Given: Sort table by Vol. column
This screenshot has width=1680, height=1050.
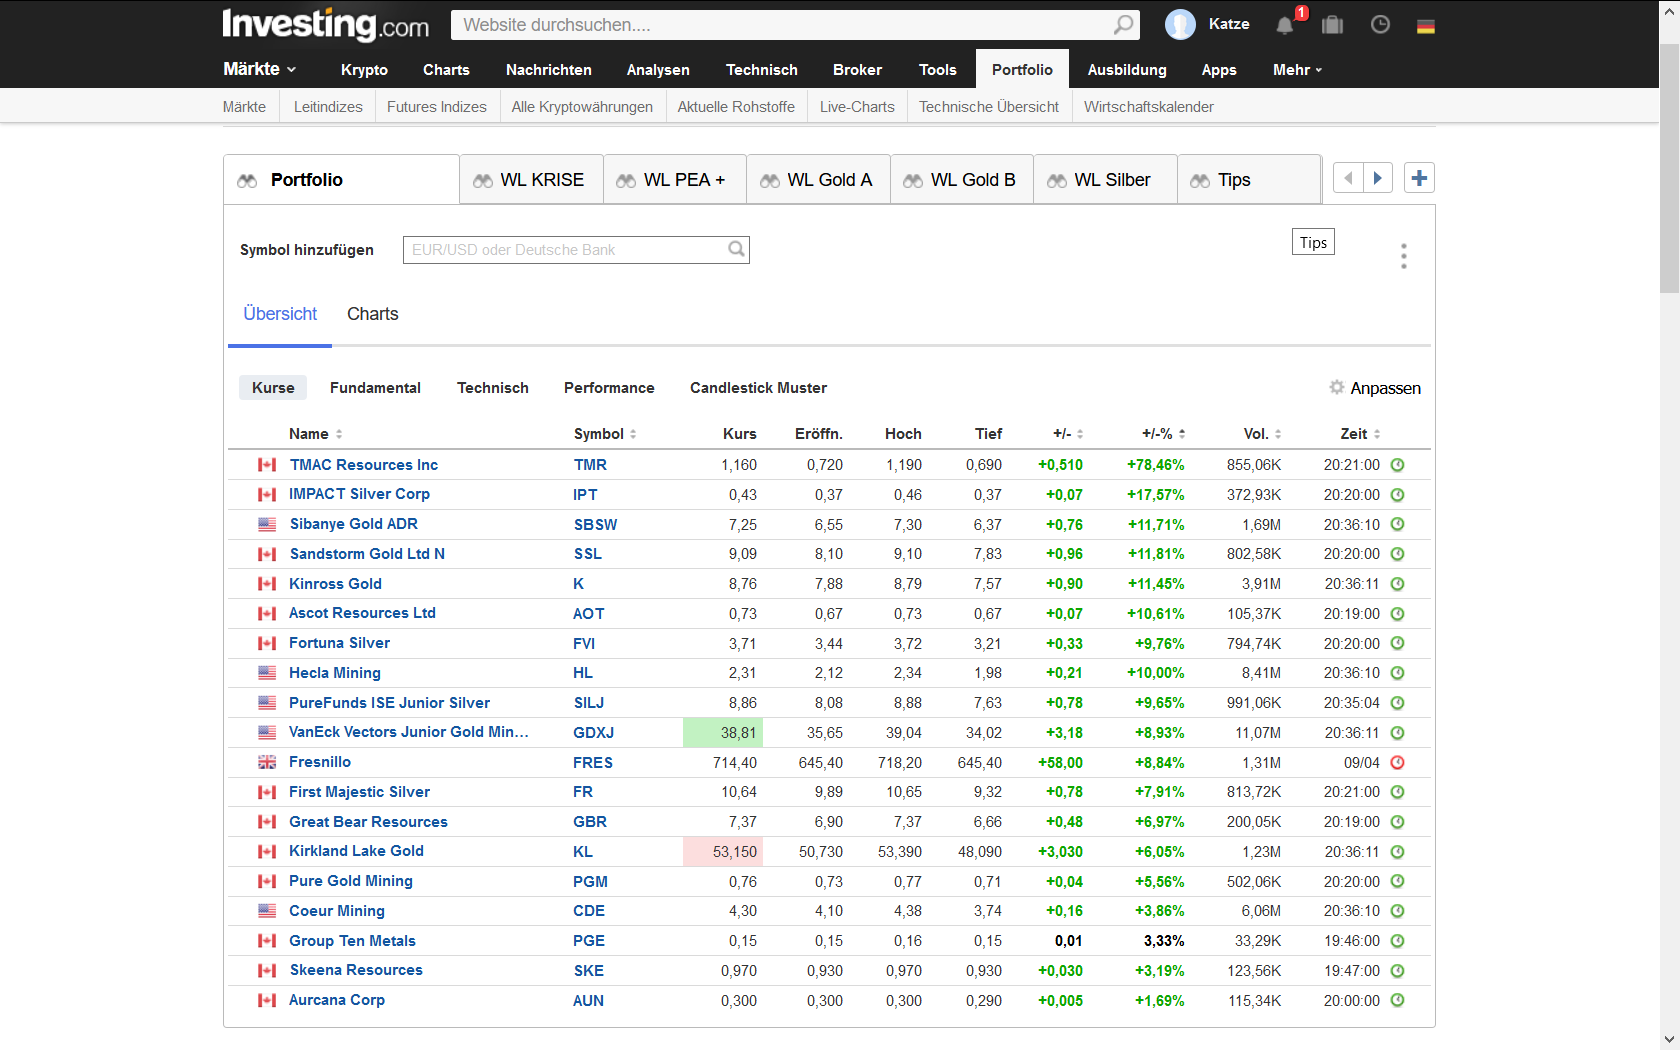Looking at the screenshot, I should 1262,434.
